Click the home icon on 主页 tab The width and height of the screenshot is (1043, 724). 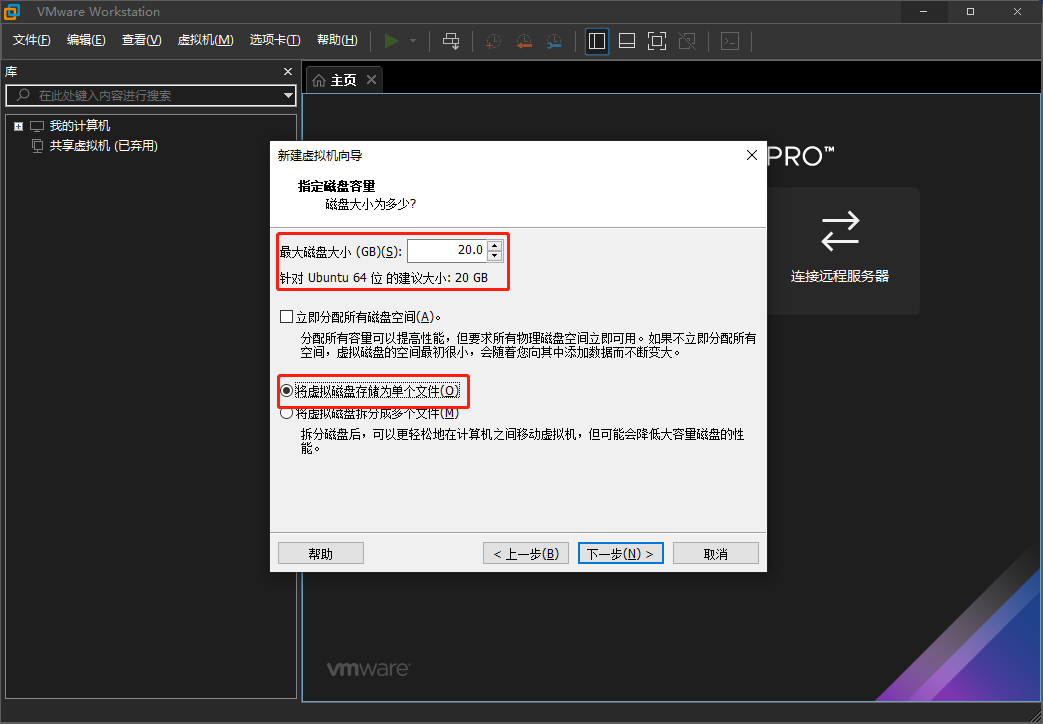319,81
